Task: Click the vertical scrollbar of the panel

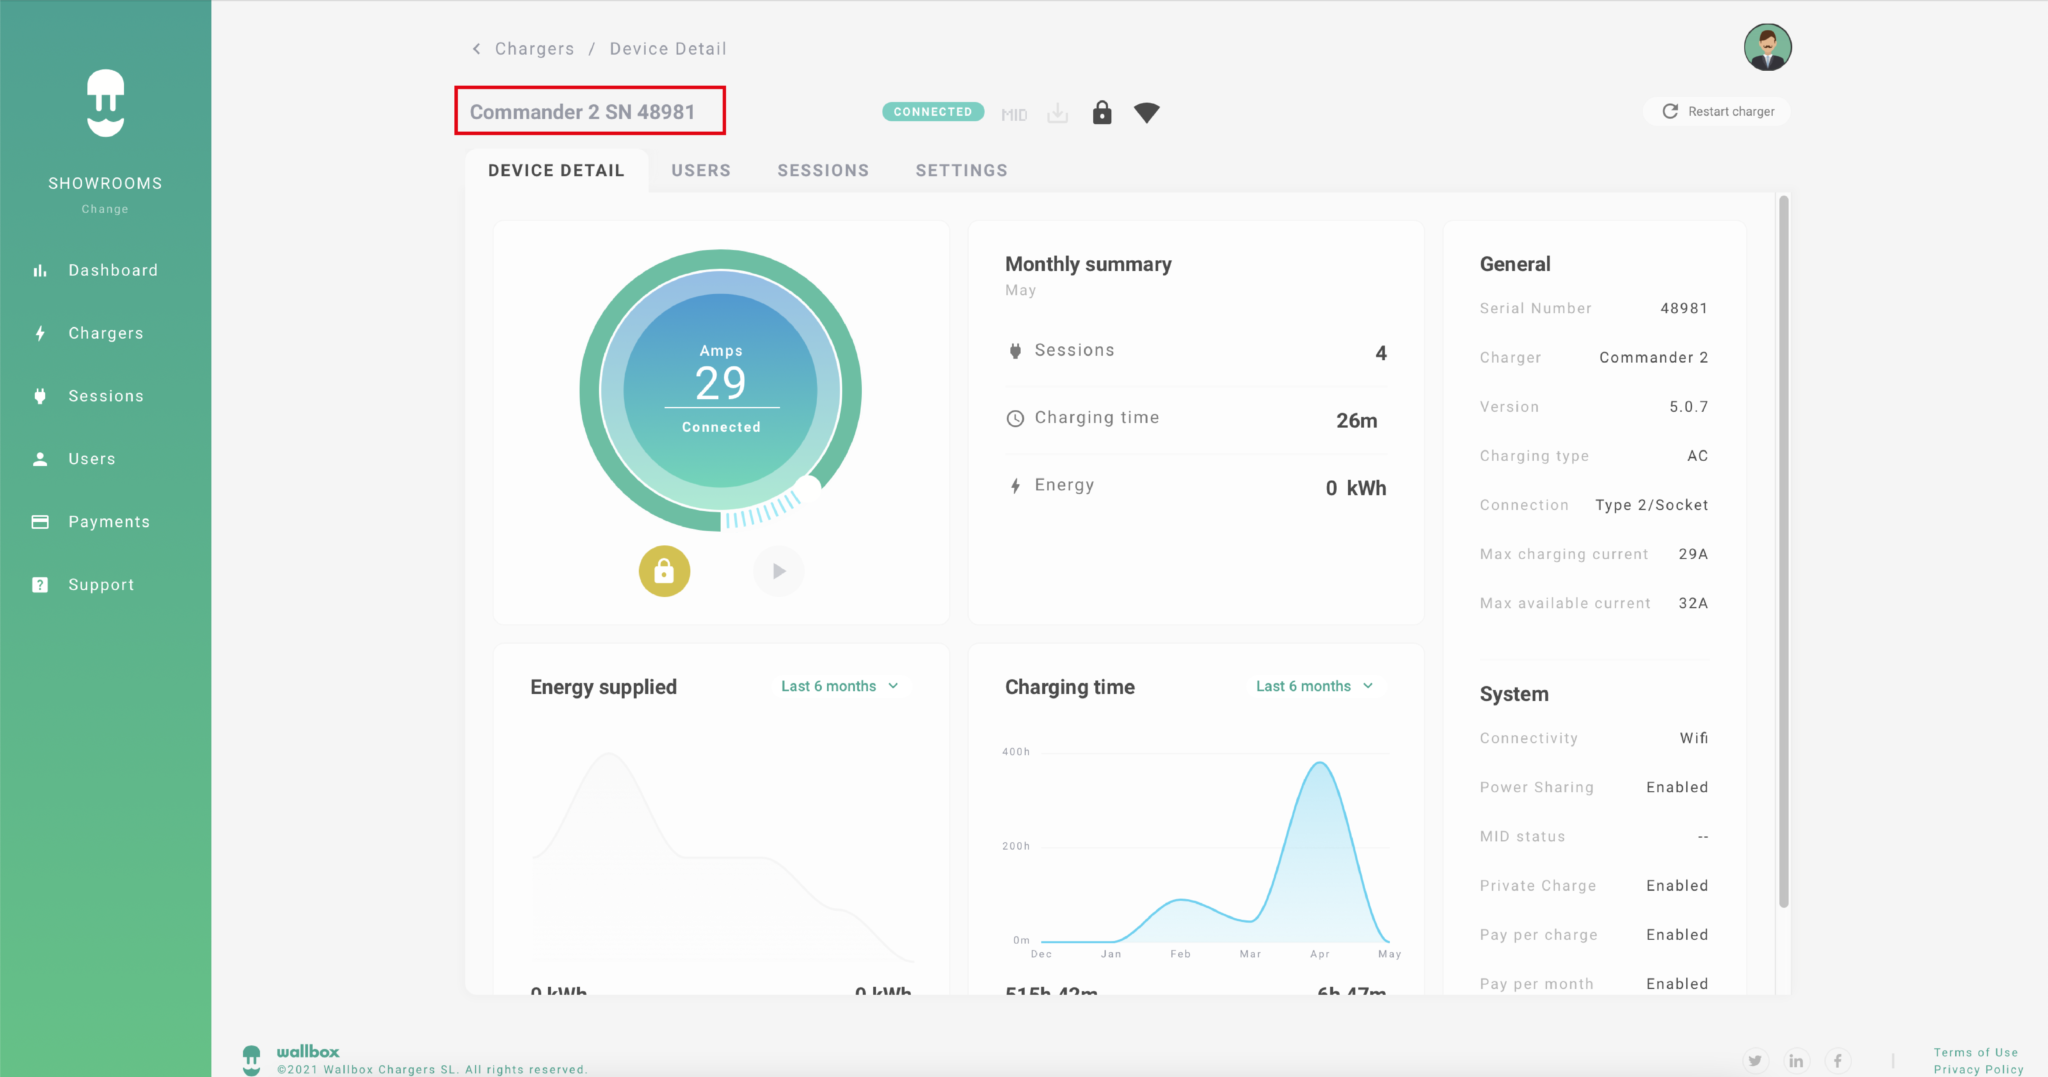Action: 1783,550
